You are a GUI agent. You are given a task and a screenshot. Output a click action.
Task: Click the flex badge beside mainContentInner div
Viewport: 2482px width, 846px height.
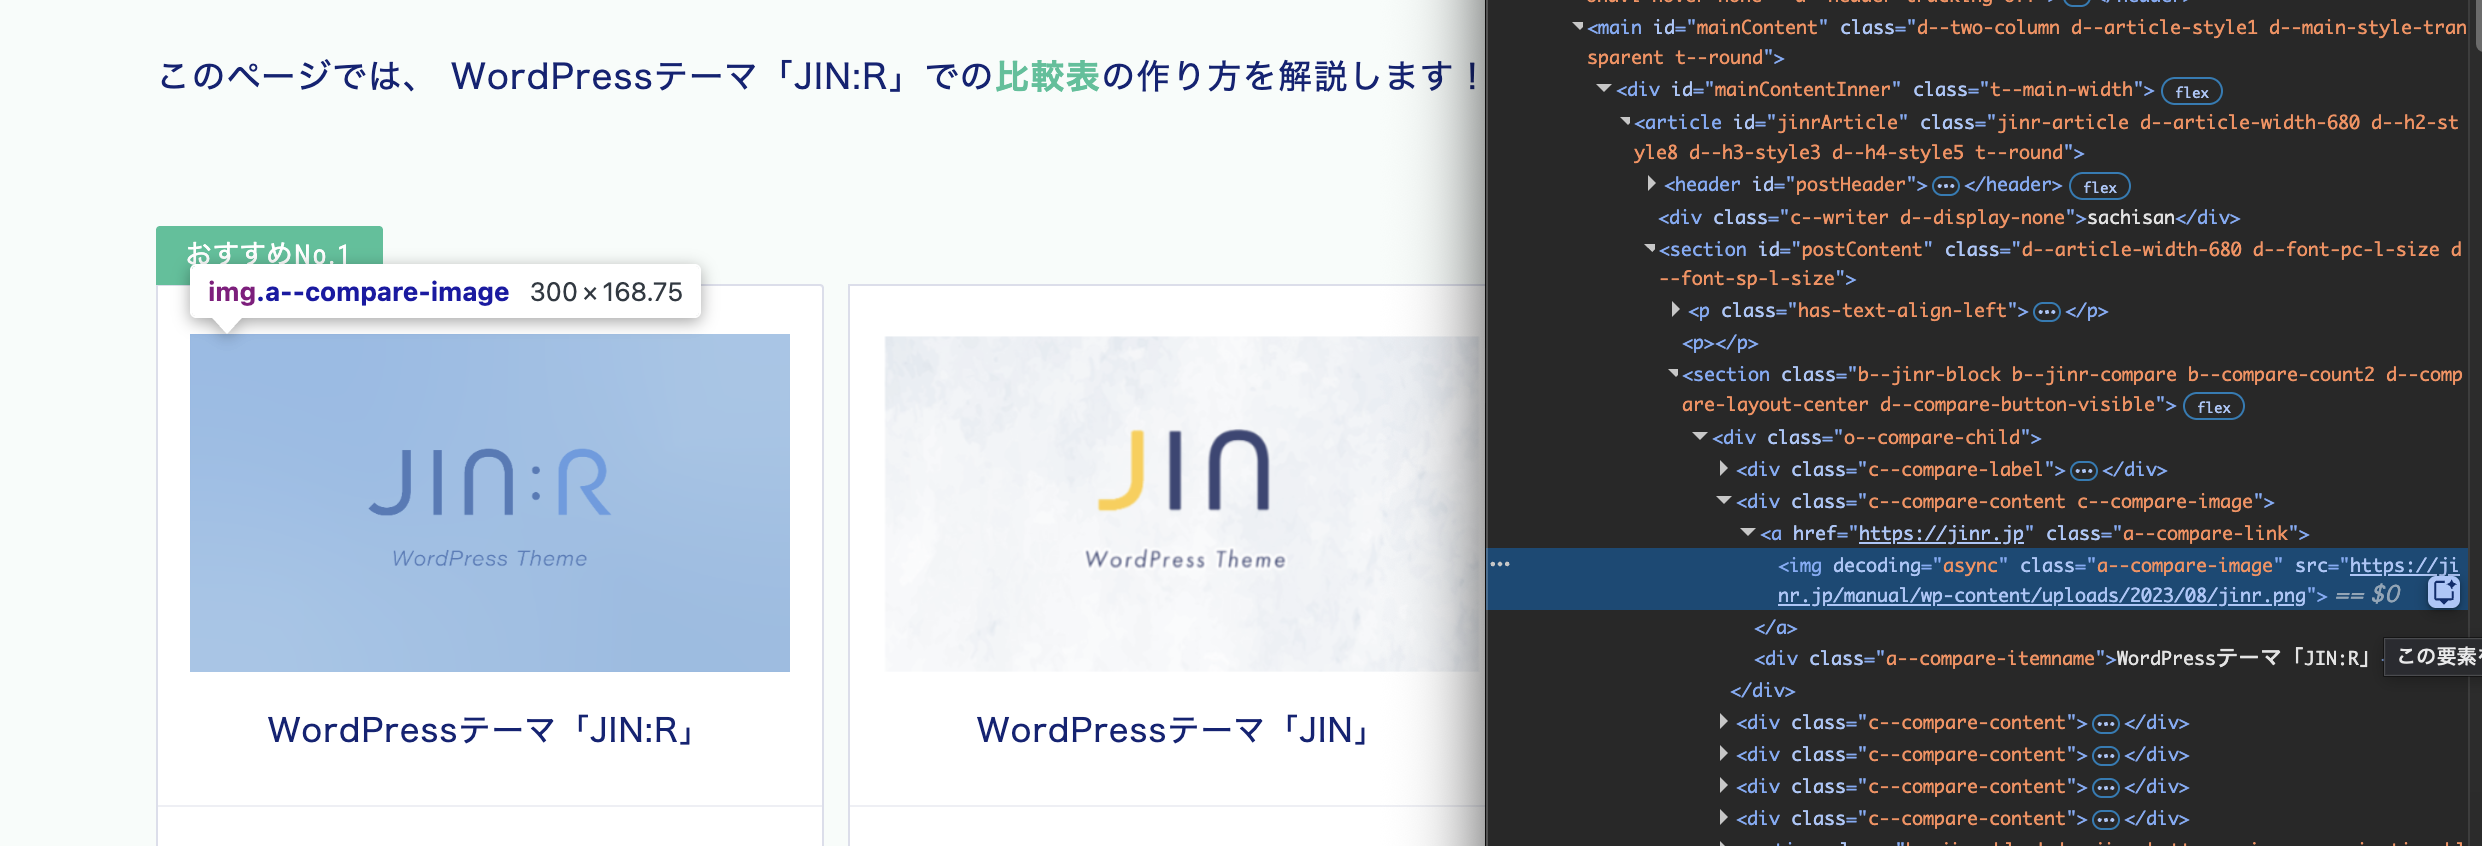(x=2191, y=92)
